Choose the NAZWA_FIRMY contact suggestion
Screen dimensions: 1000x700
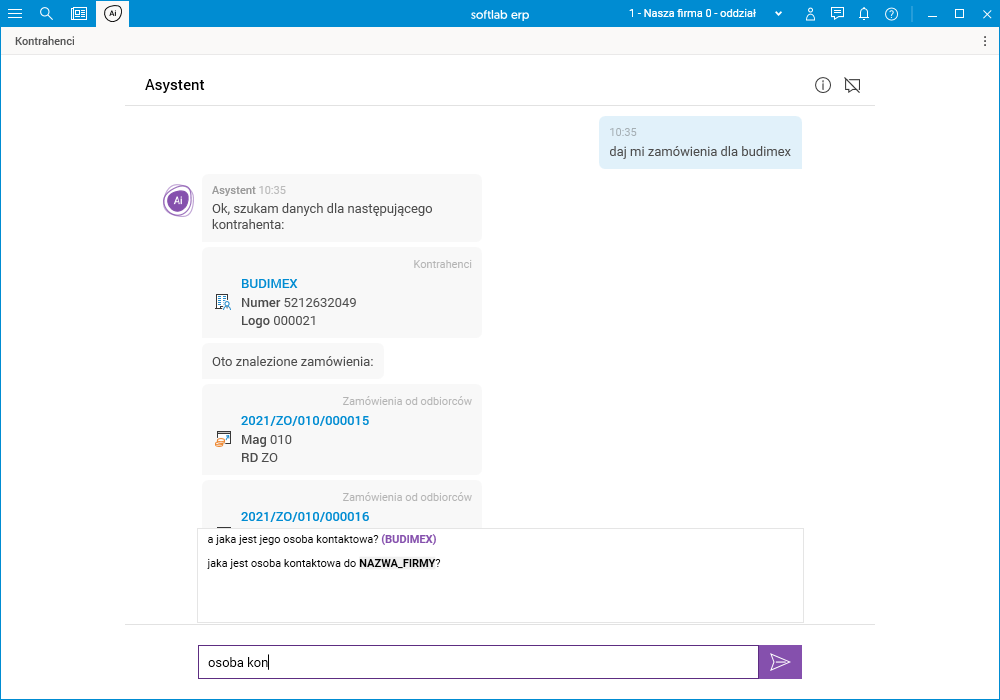[324, 563]
